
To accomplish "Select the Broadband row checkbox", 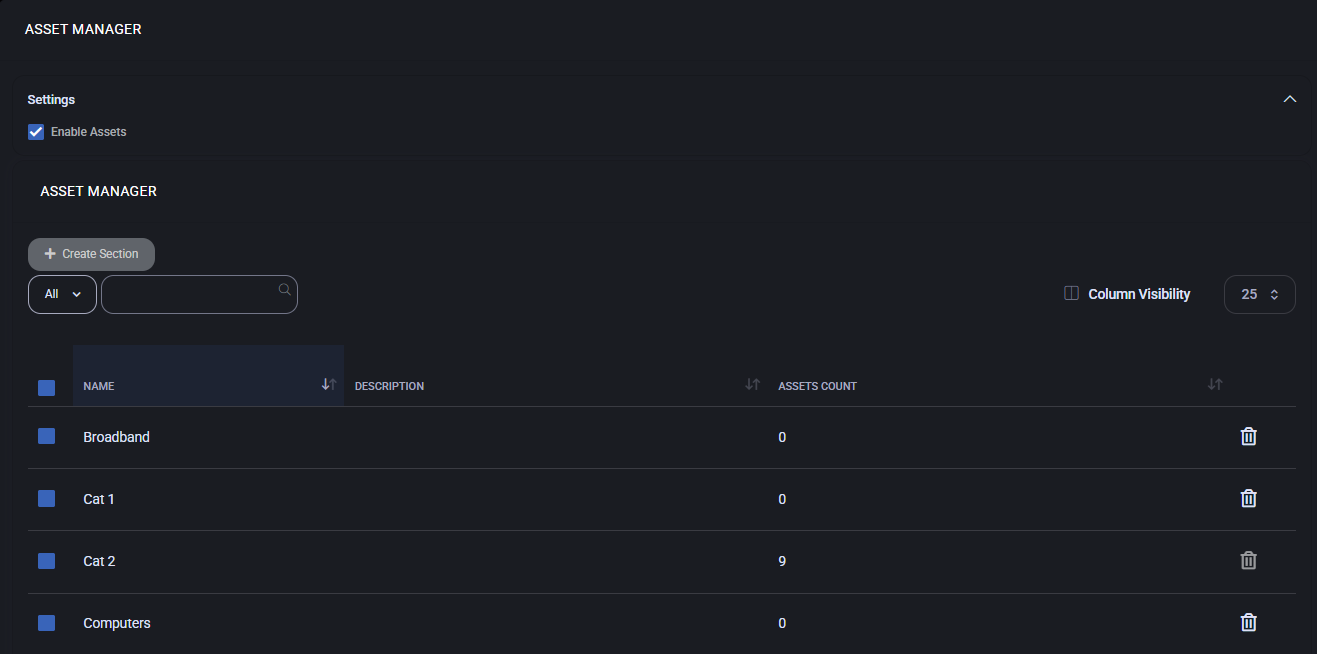I will click(x=46, y=436).
